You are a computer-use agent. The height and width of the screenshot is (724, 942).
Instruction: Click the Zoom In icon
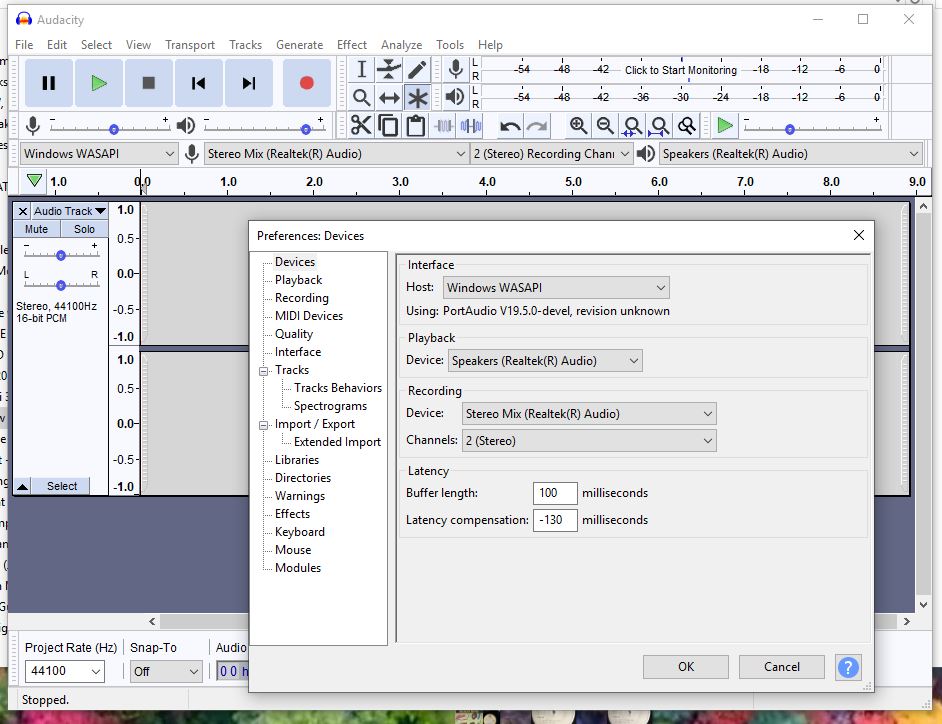tap(578, 126)
